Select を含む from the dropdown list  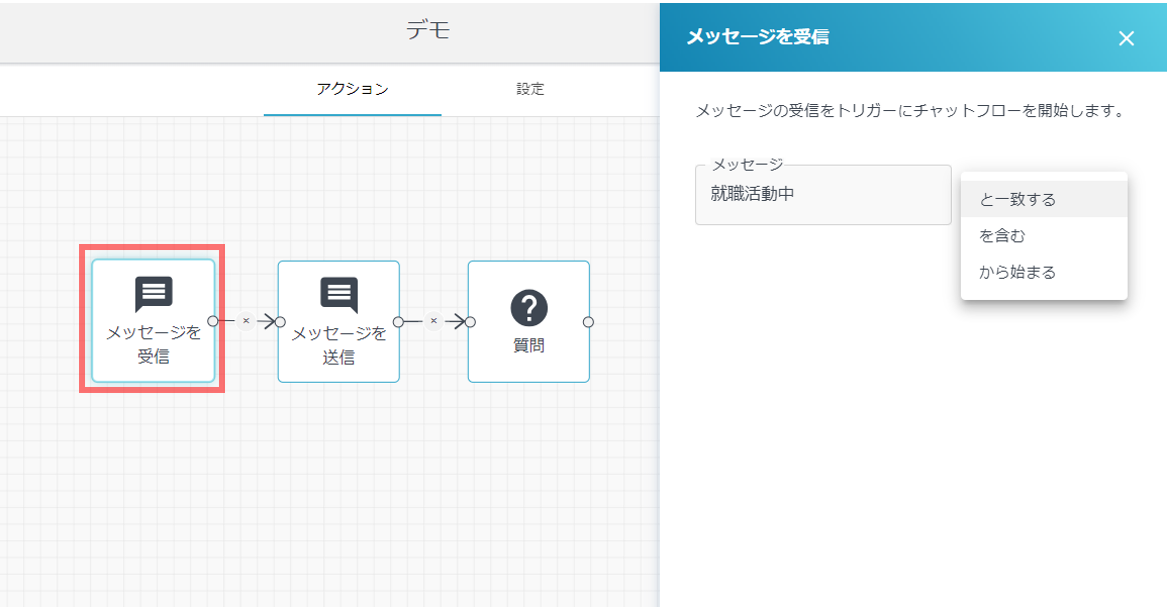point(1002,236)
